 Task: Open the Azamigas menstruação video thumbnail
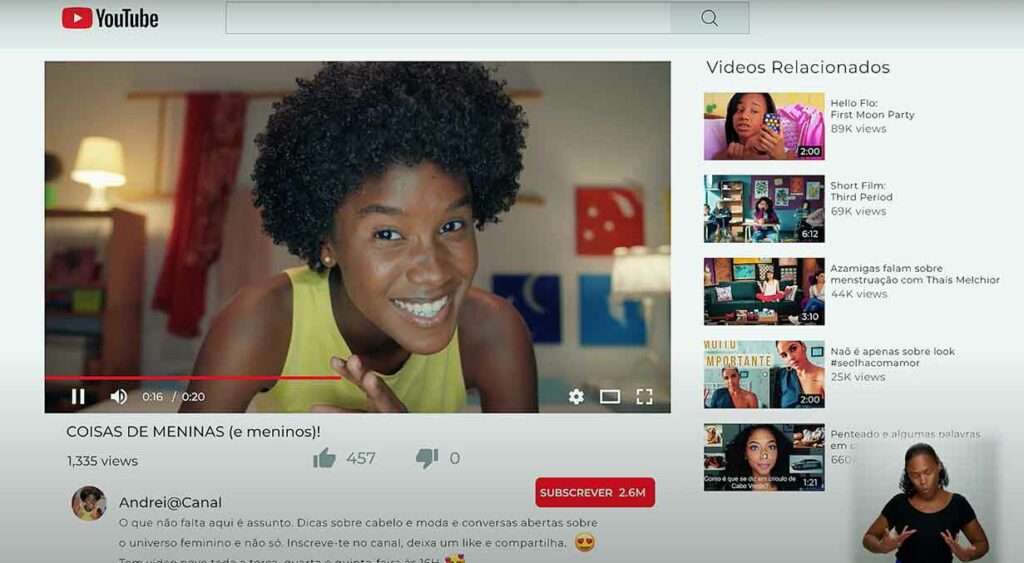coord(764,291)
